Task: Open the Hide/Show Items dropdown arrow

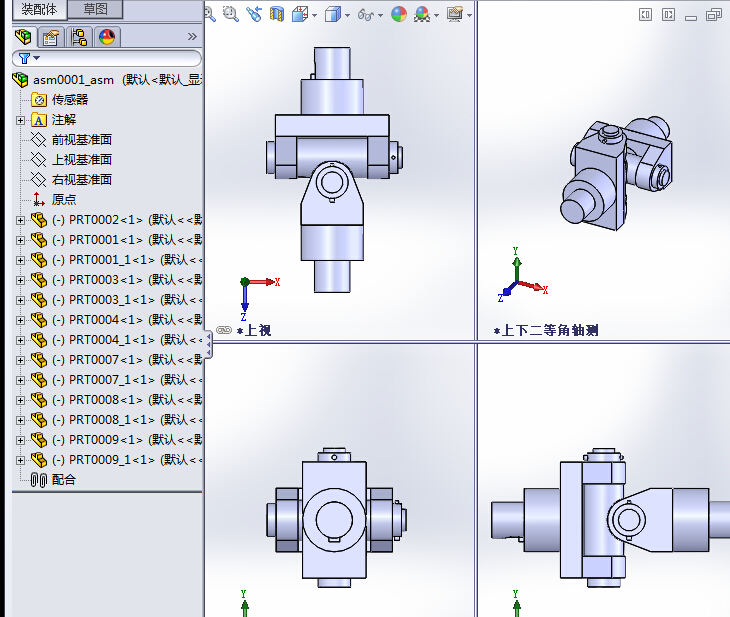Action: [380, 15]
